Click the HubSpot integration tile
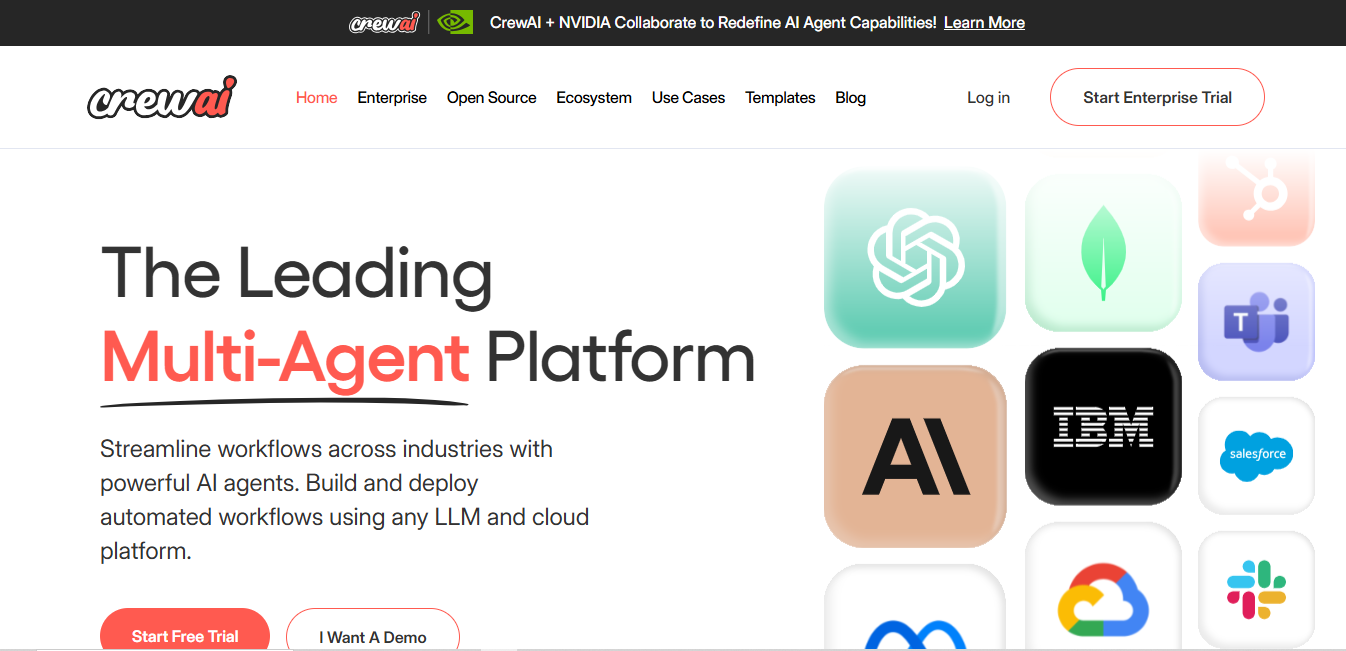The width and height of the screenshot is (1346, 651). pyautogui.click(x=1256, y=199)
